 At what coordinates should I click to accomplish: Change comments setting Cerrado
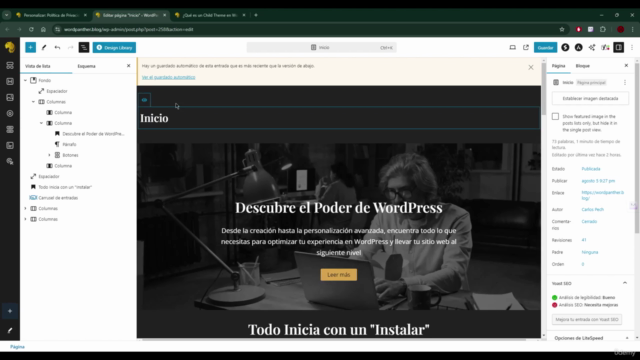coord(589,221)
